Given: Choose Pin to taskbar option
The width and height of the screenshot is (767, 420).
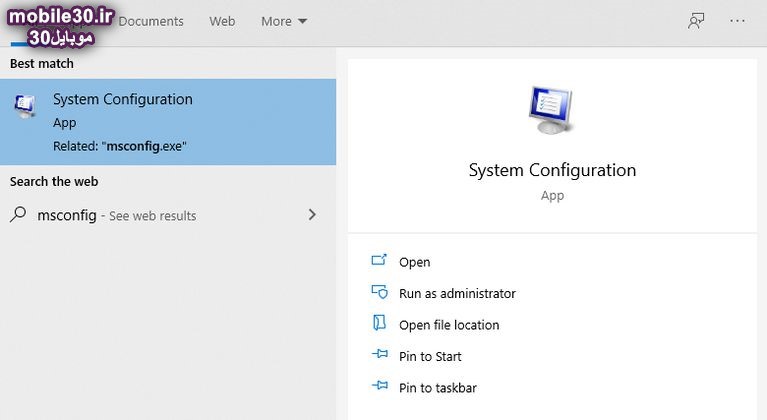Looking at the screenshot, I should 438,388.
